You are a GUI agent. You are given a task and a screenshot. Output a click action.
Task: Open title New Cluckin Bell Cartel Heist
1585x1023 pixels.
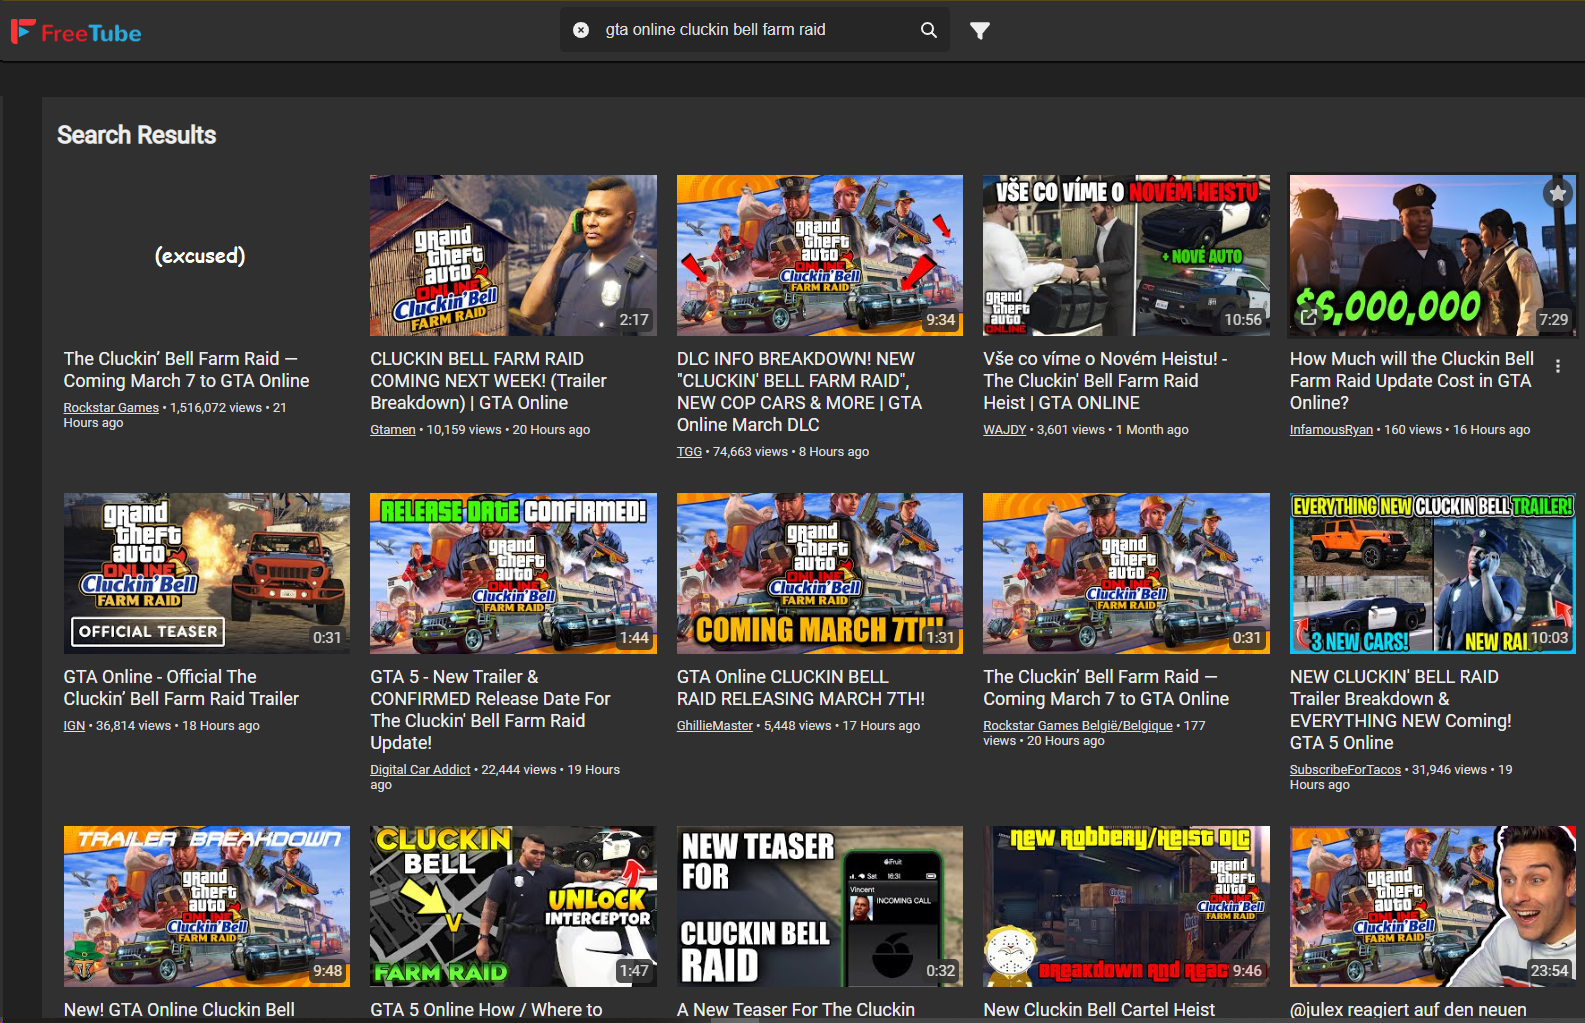tap(1099, 1010)
